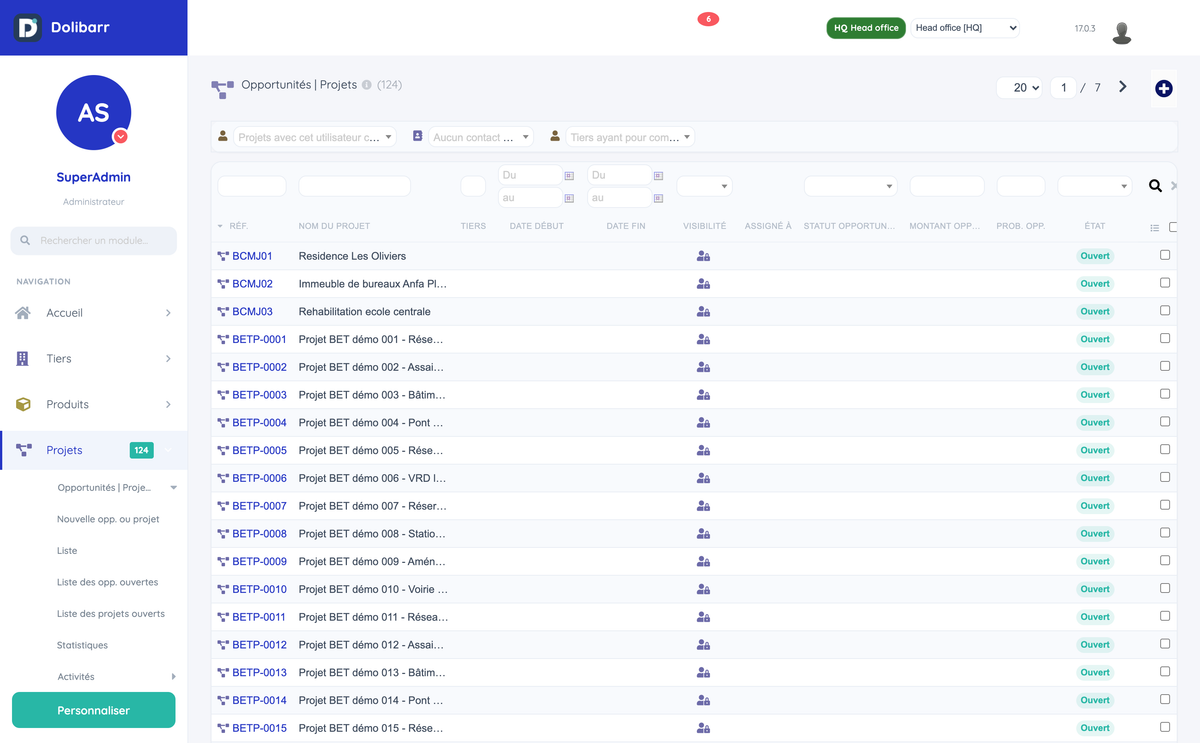Open calendar picker for start date au
Image resolution: width=1200 pixels, height=743 pixels.
coord(569,198)
